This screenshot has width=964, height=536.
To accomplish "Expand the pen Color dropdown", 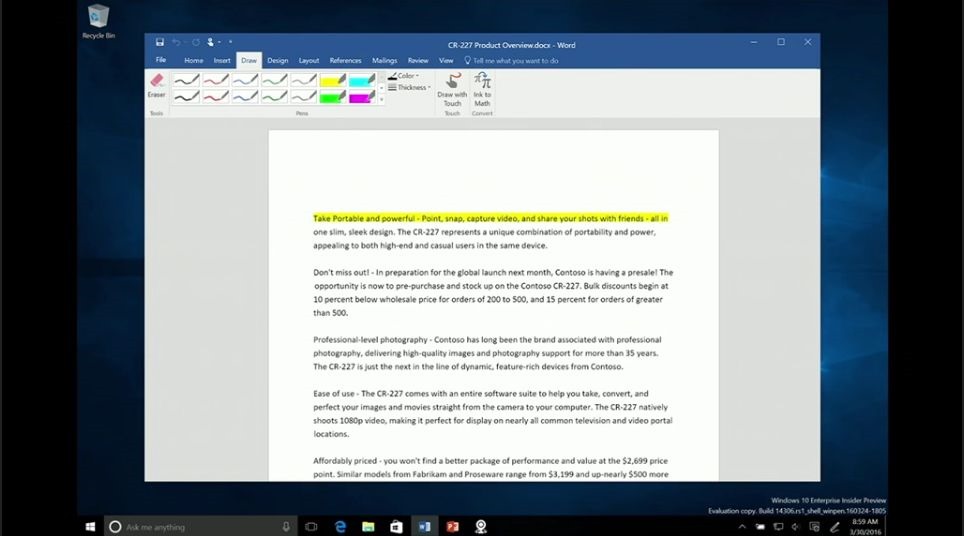I will pos(405,76).
